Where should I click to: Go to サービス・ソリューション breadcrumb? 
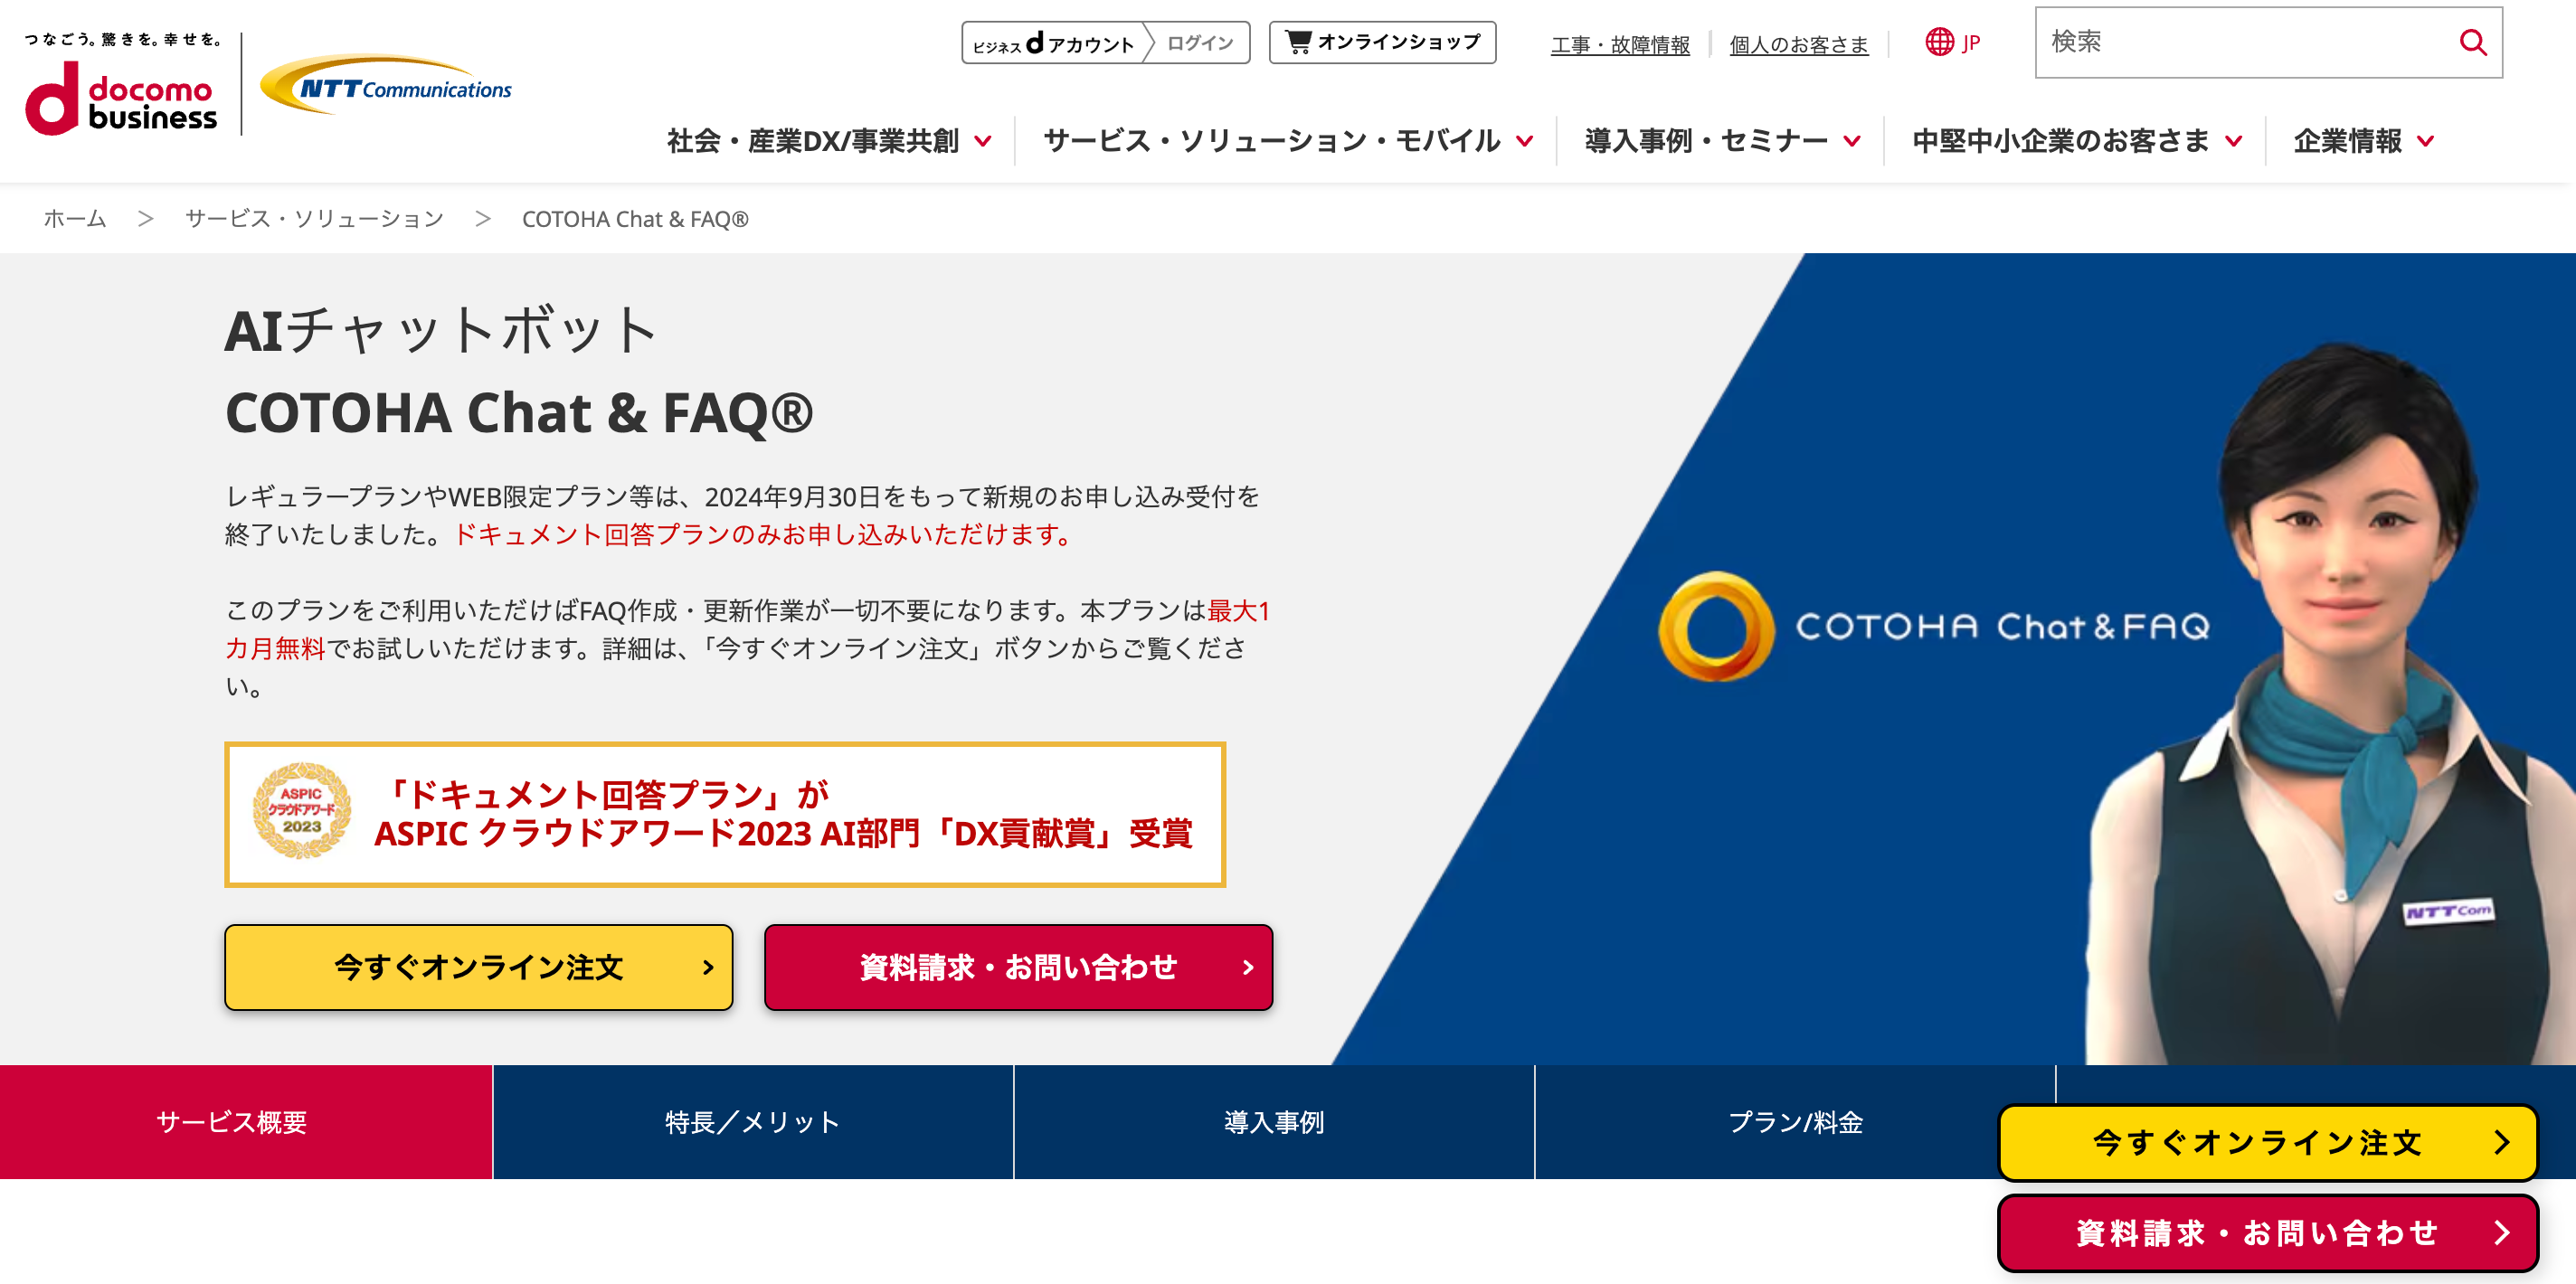point(314,218)
